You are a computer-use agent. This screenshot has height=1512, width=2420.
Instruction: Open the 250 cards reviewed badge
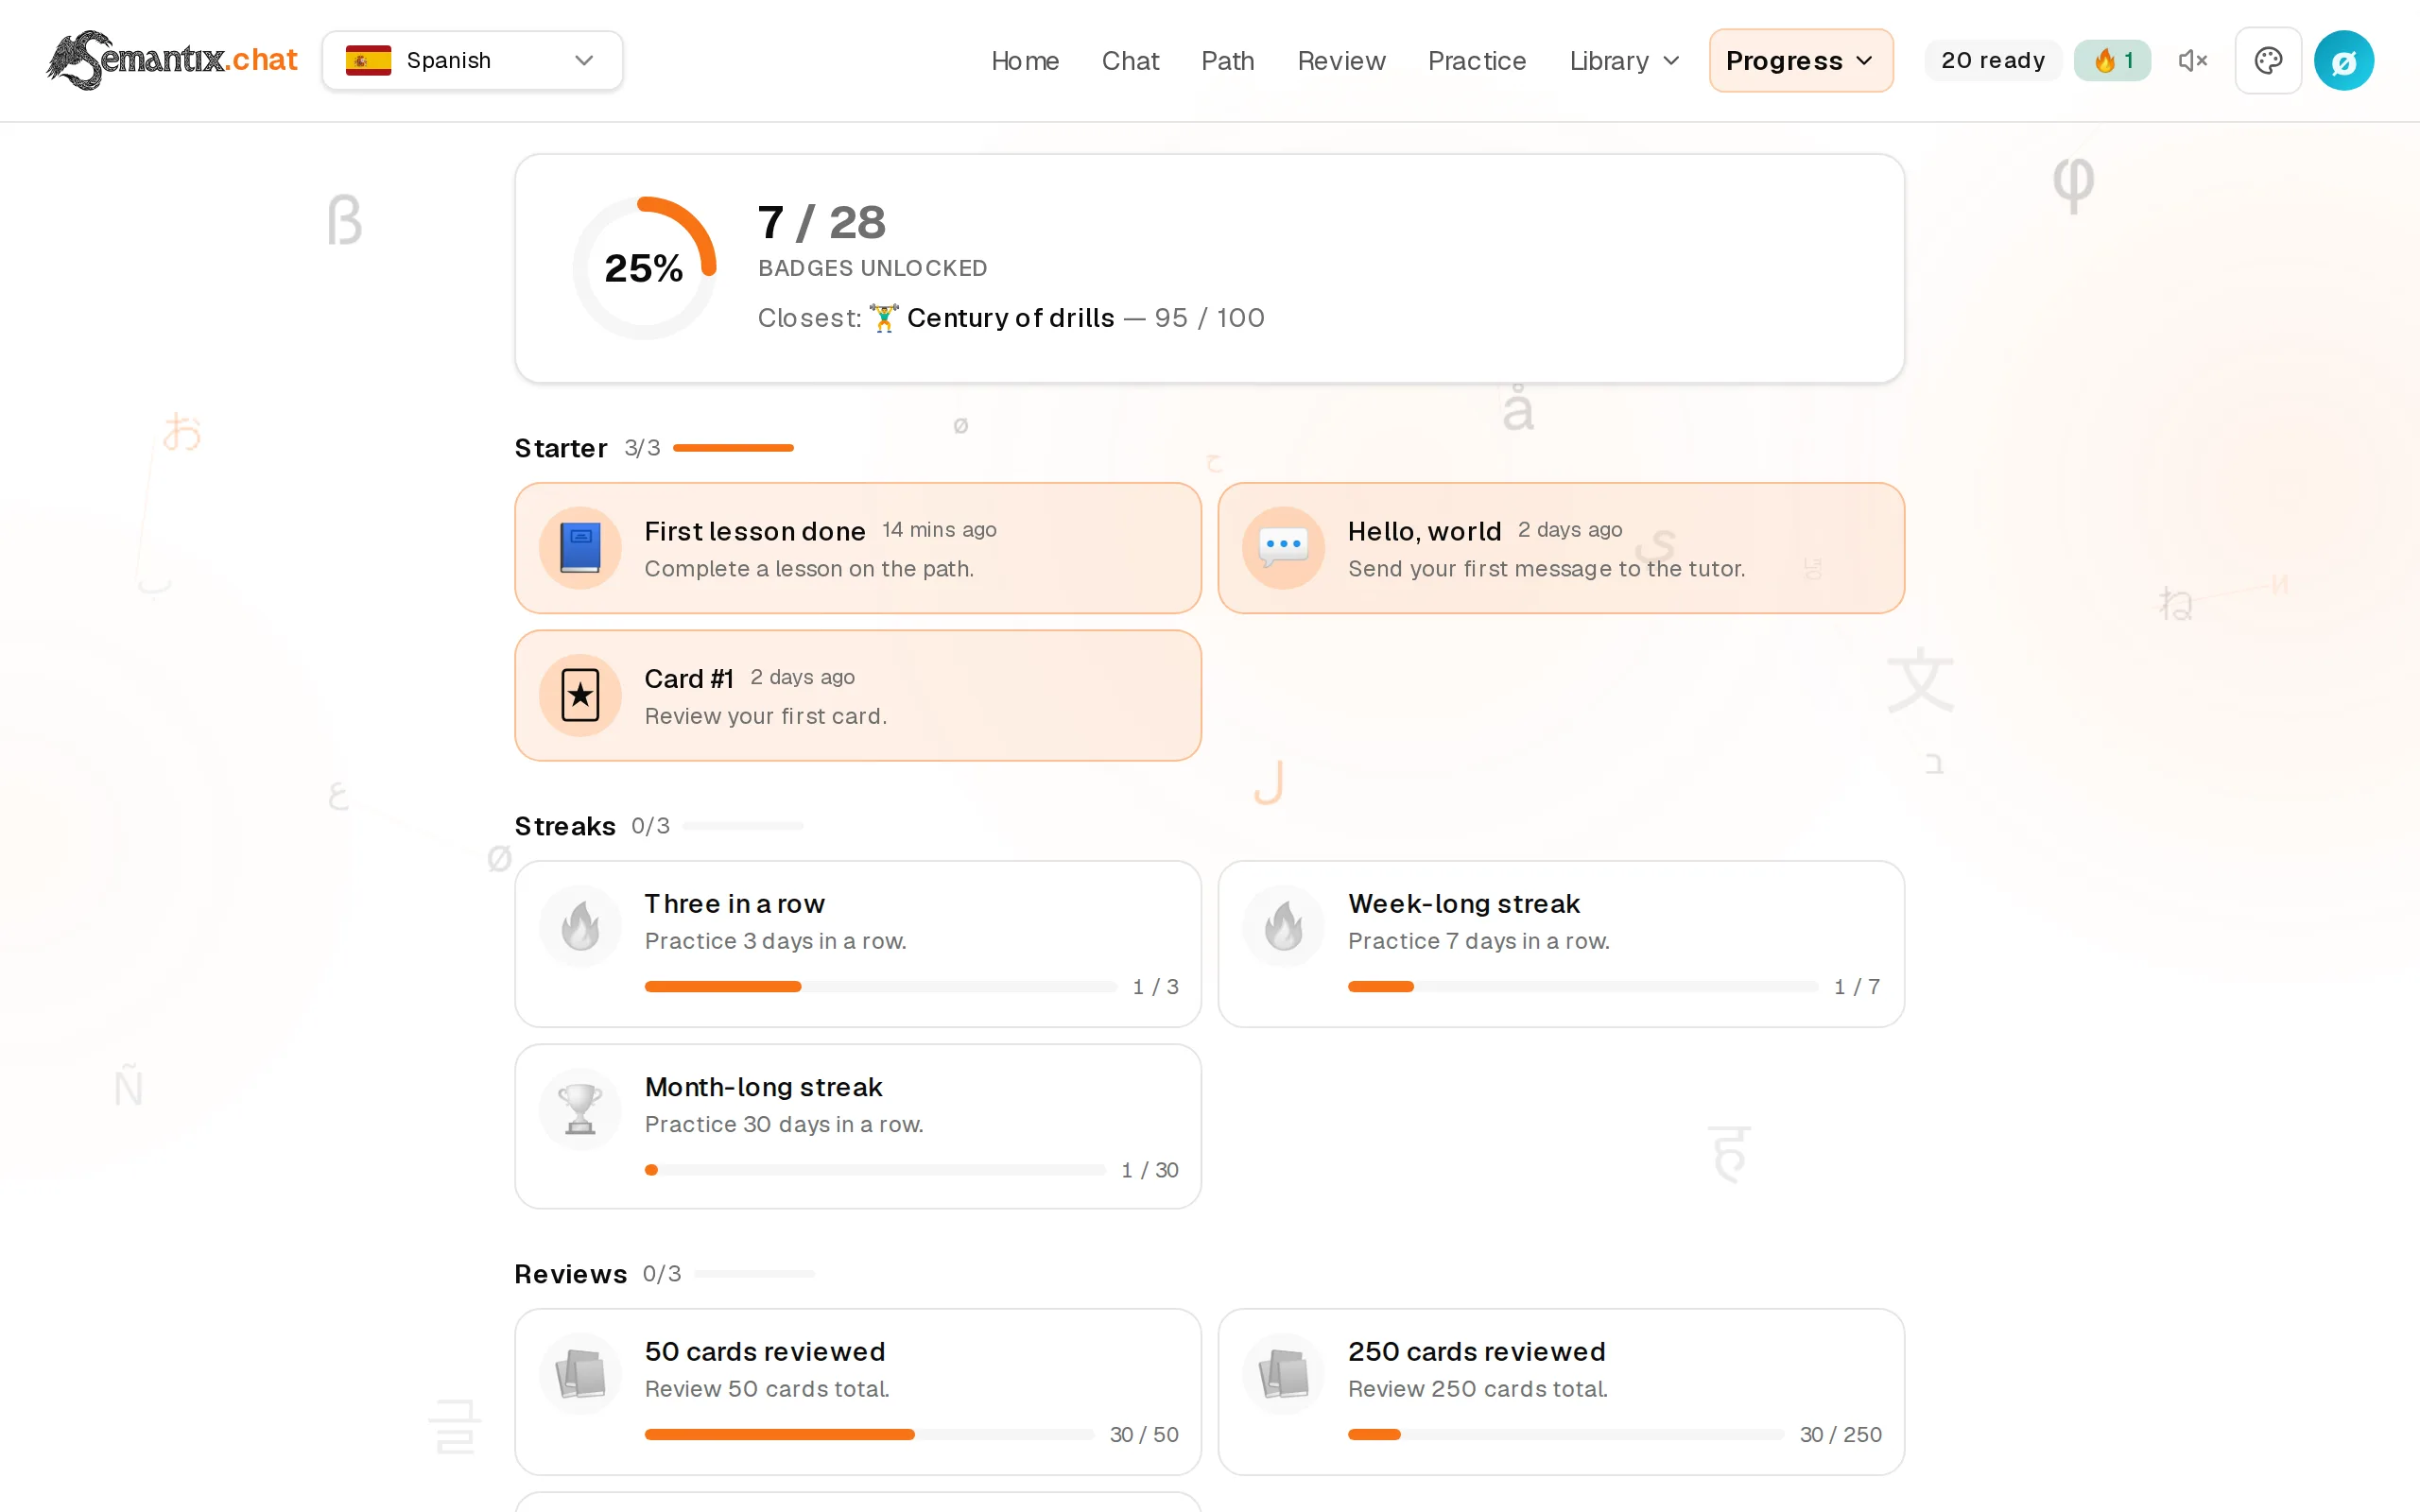click(1560, 1391)
